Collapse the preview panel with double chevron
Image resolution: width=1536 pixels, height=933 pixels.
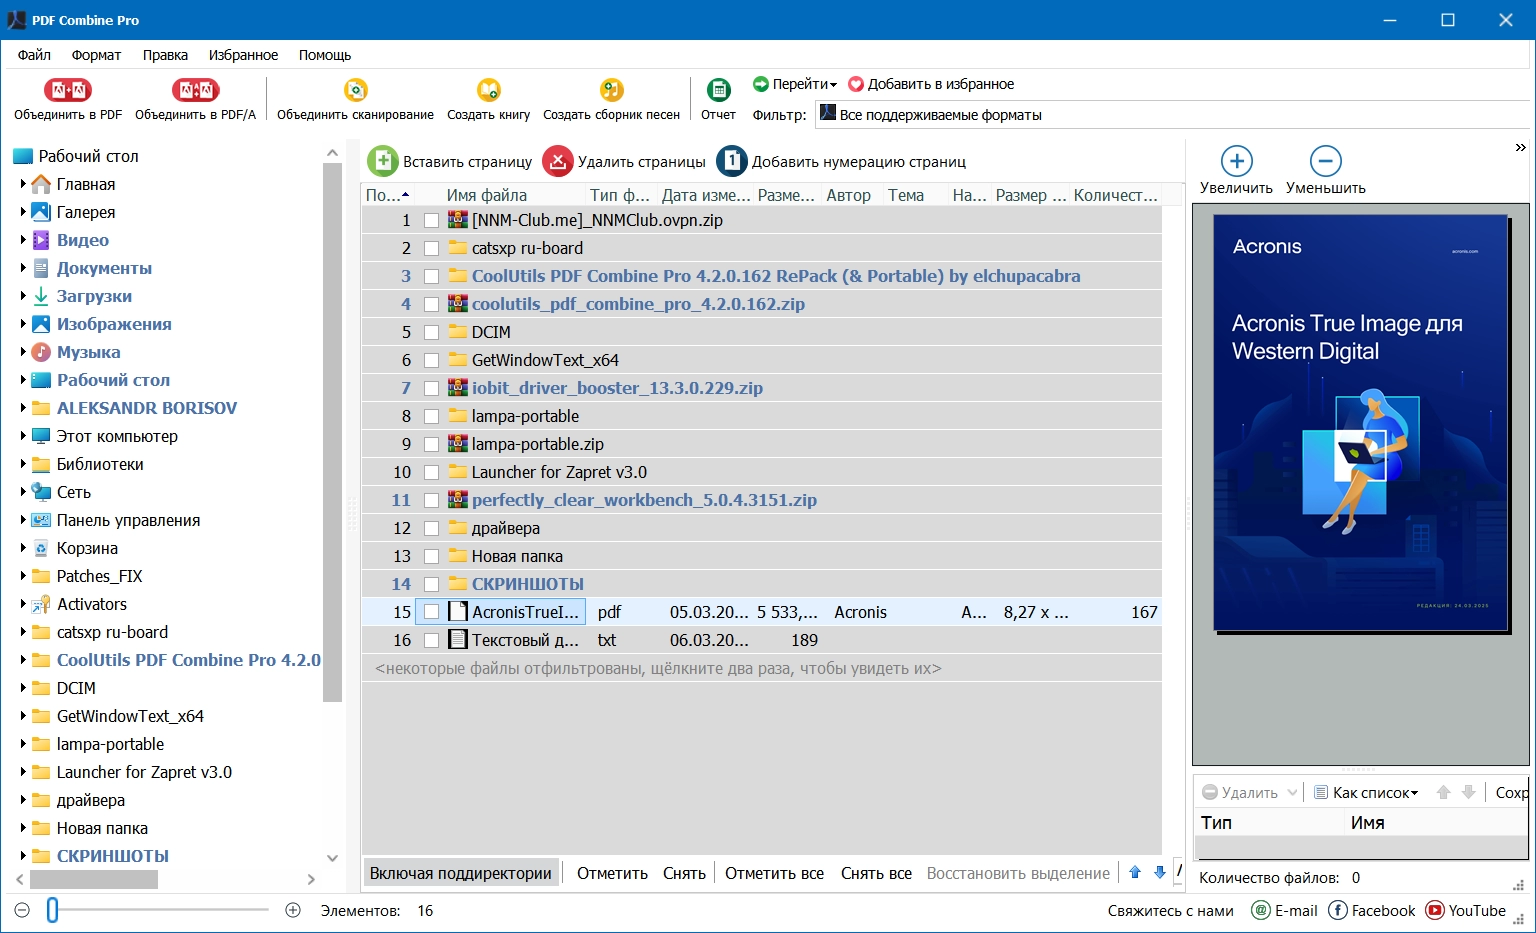(x=1520, y=148)
